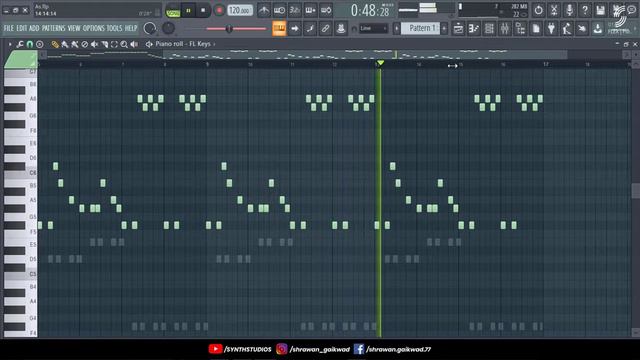This screenshot has height=360, width=640.
Task: Click the download content library icon
Action: [598, 29]
